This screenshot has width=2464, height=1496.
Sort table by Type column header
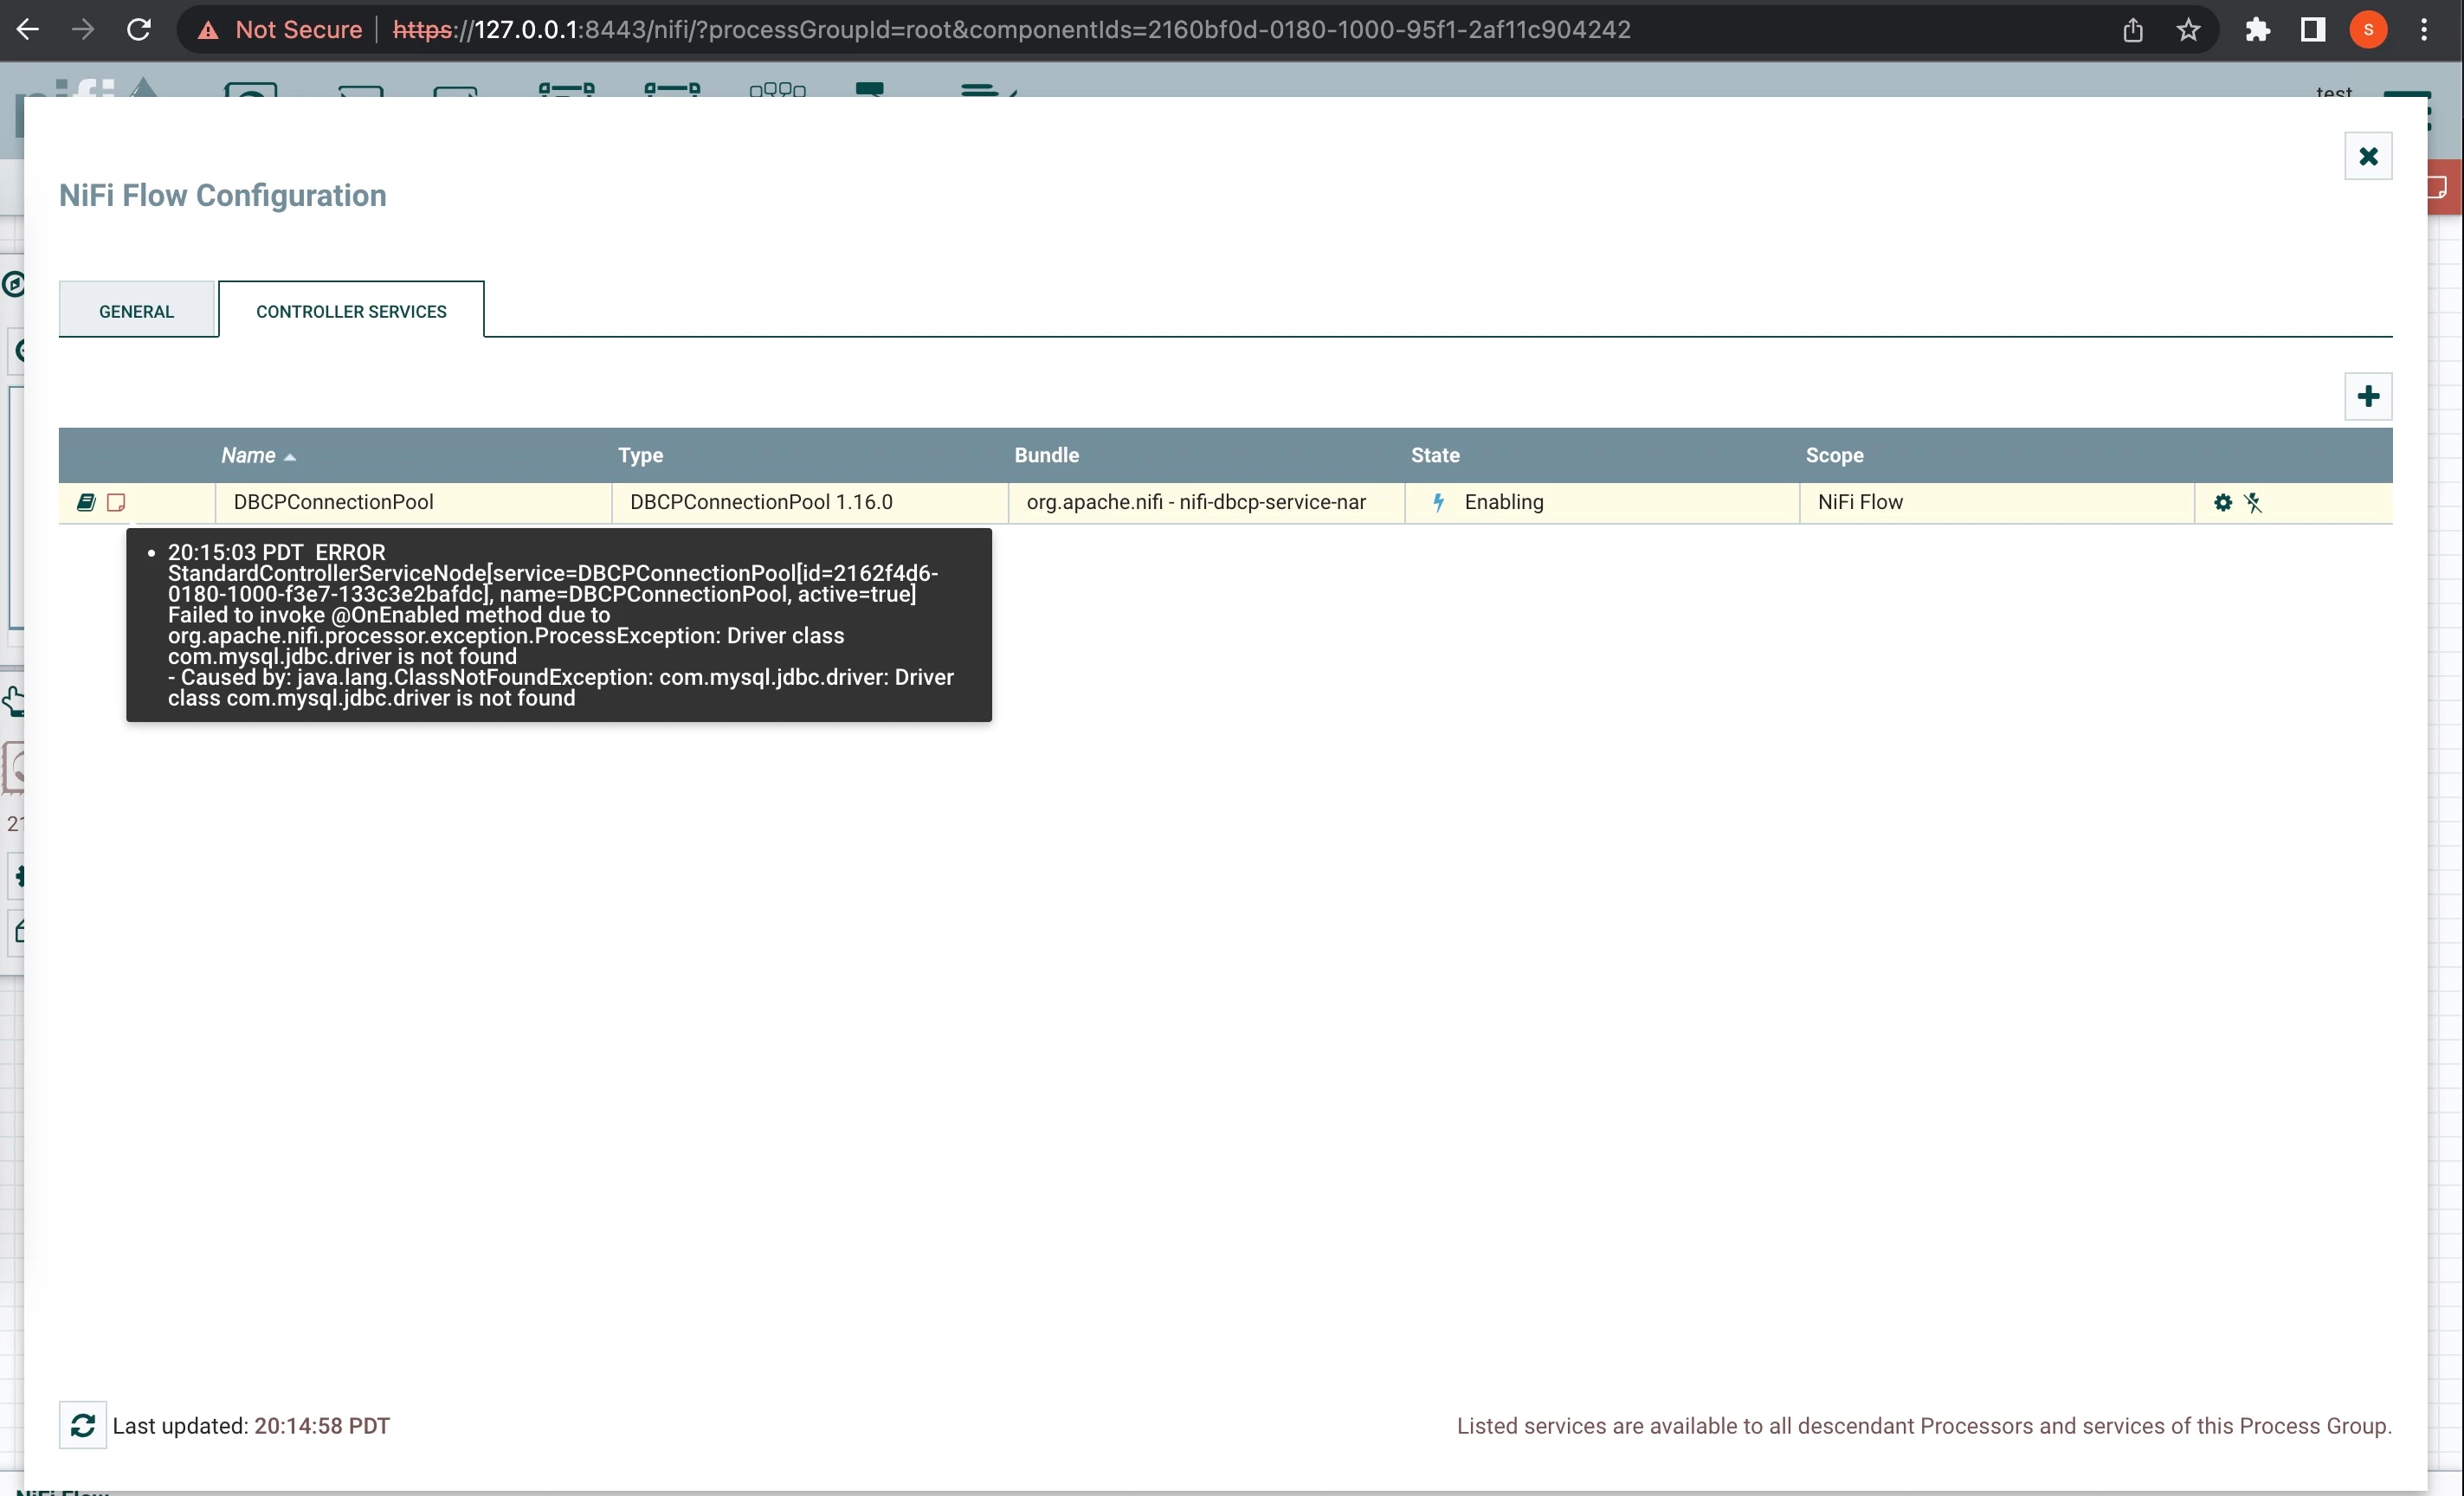(640, 455)
